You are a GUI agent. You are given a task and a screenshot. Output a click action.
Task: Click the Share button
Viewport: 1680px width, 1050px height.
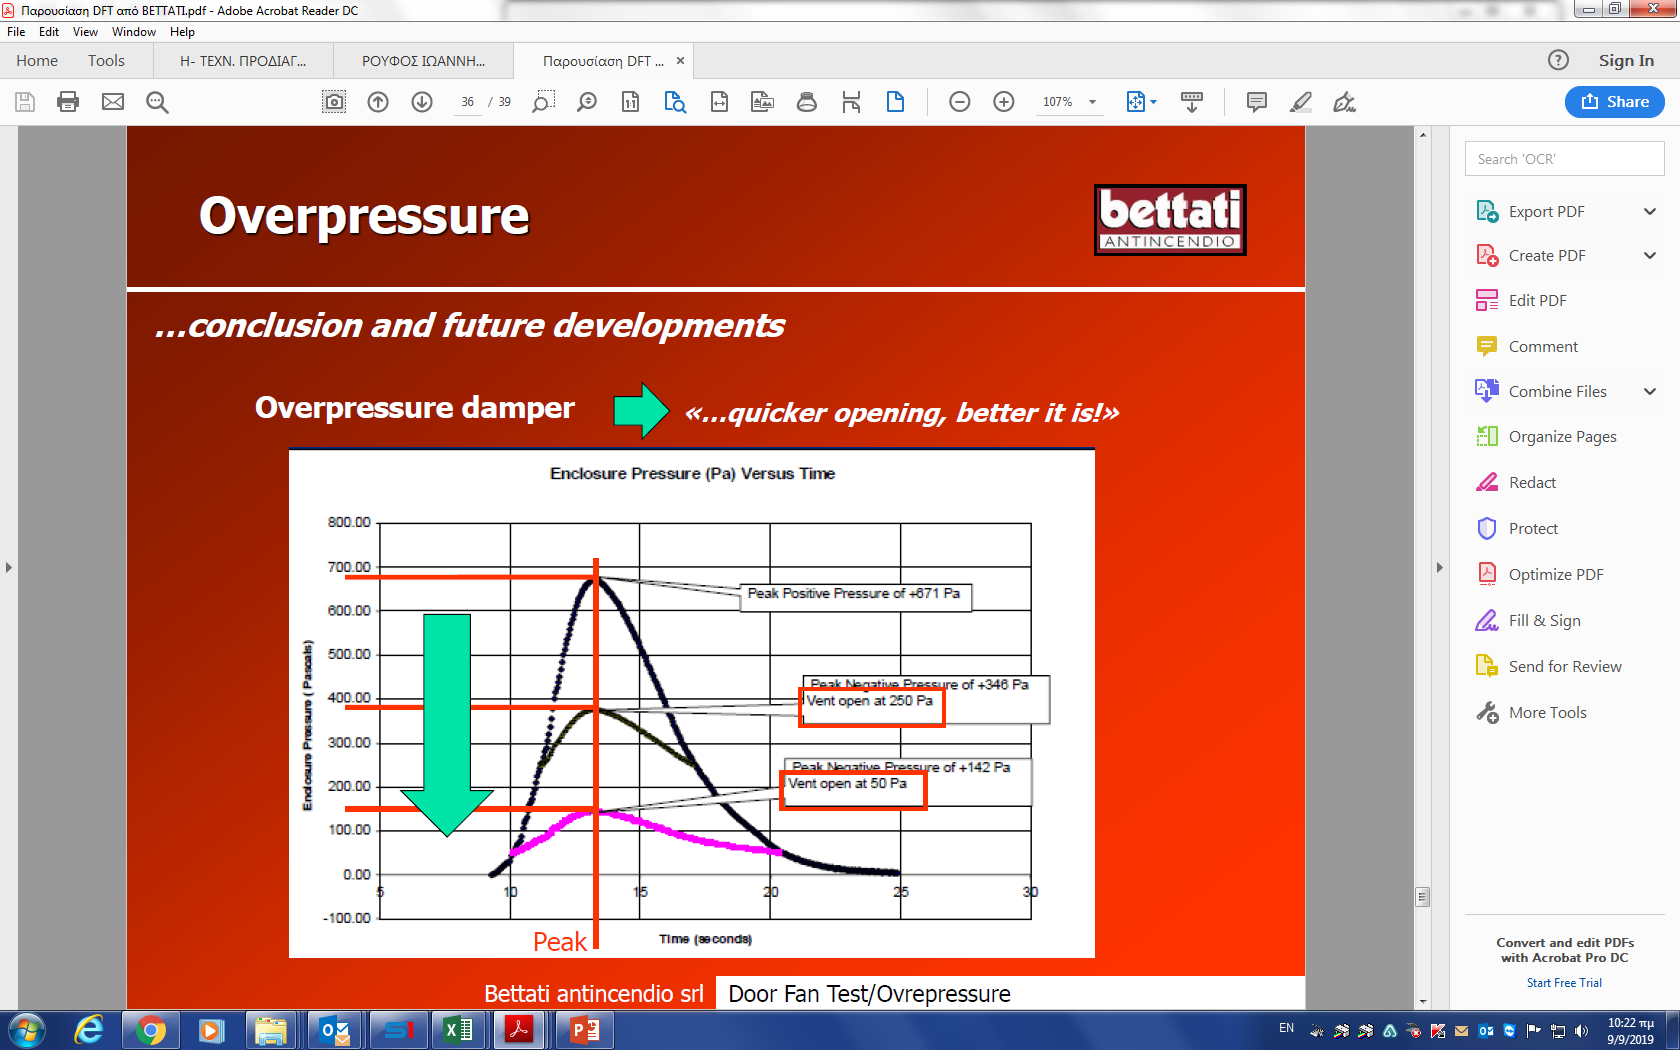click(1614, 102)
